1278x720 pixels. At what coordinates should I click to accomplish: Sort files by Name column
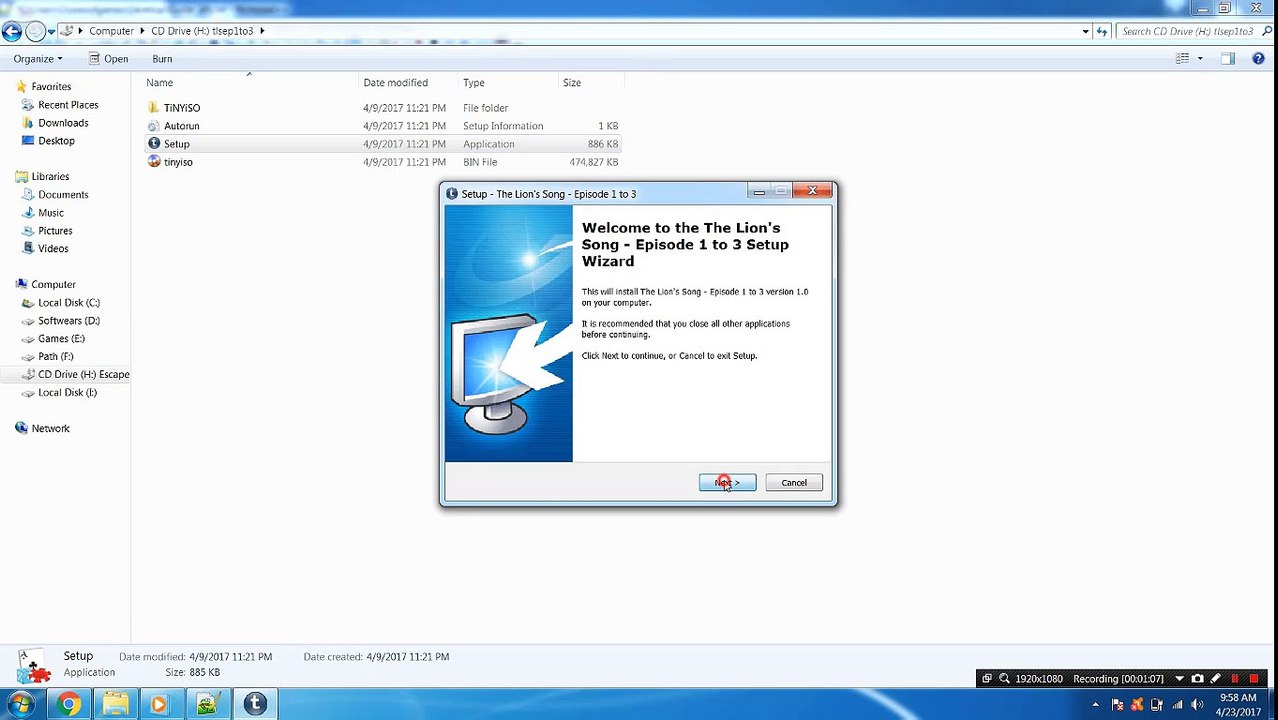pyautogui.click(x=160, y=83)
